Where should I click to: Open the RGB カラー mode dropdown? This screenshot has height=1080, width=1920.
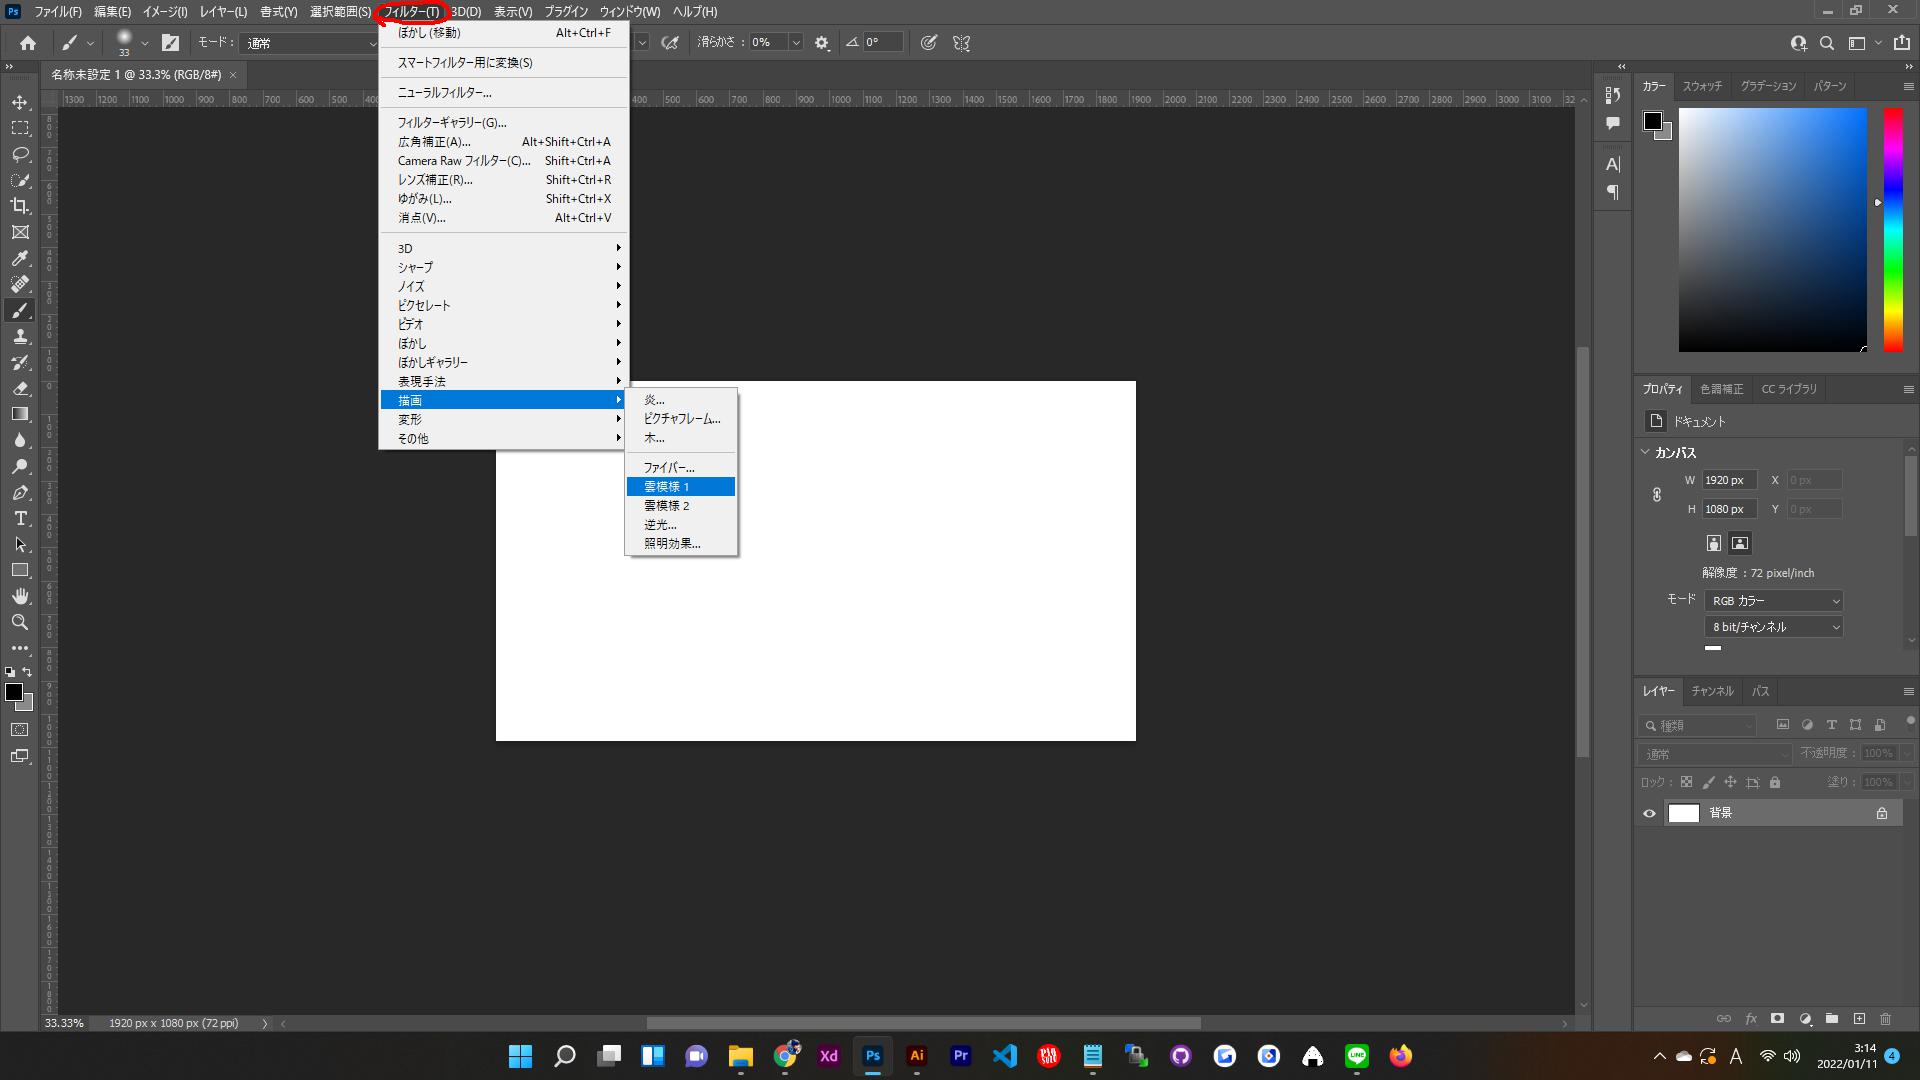click(x=1774, y=601)
